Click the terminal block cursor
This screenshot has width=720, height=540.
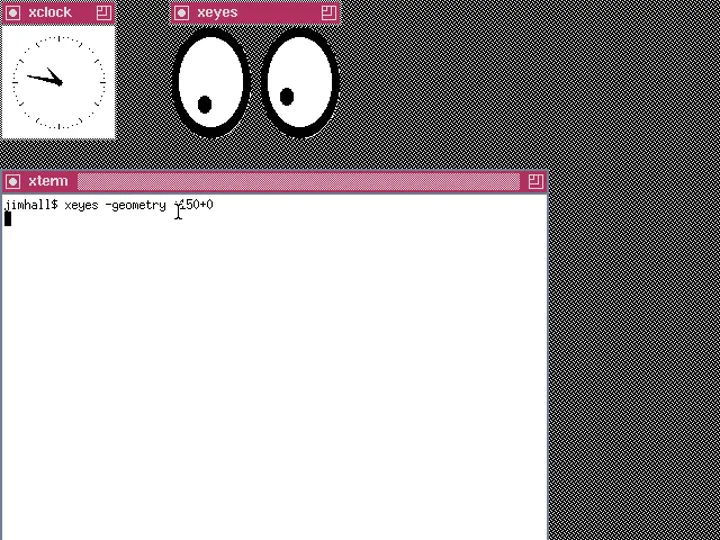[8, 219]
